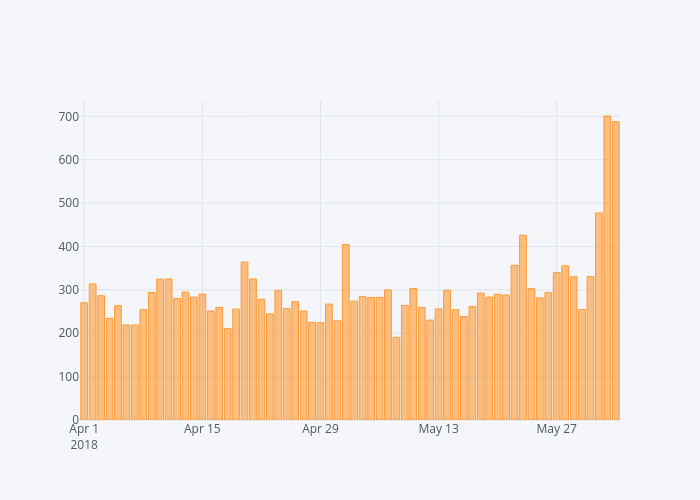The image size is (700, 500).
Task: Click the 700 y-axis tick label
Action: click(68, 117)
